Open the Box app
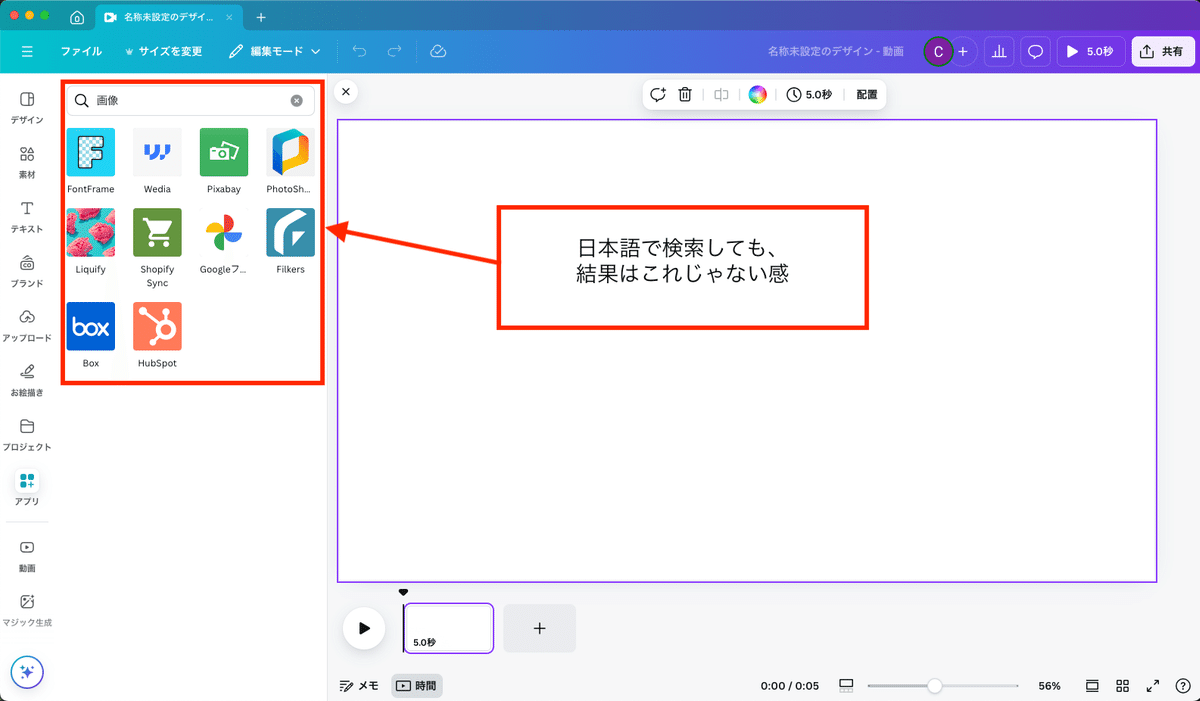The width and height of the screenshot is (1200, 701). click(x=90, y=326)
